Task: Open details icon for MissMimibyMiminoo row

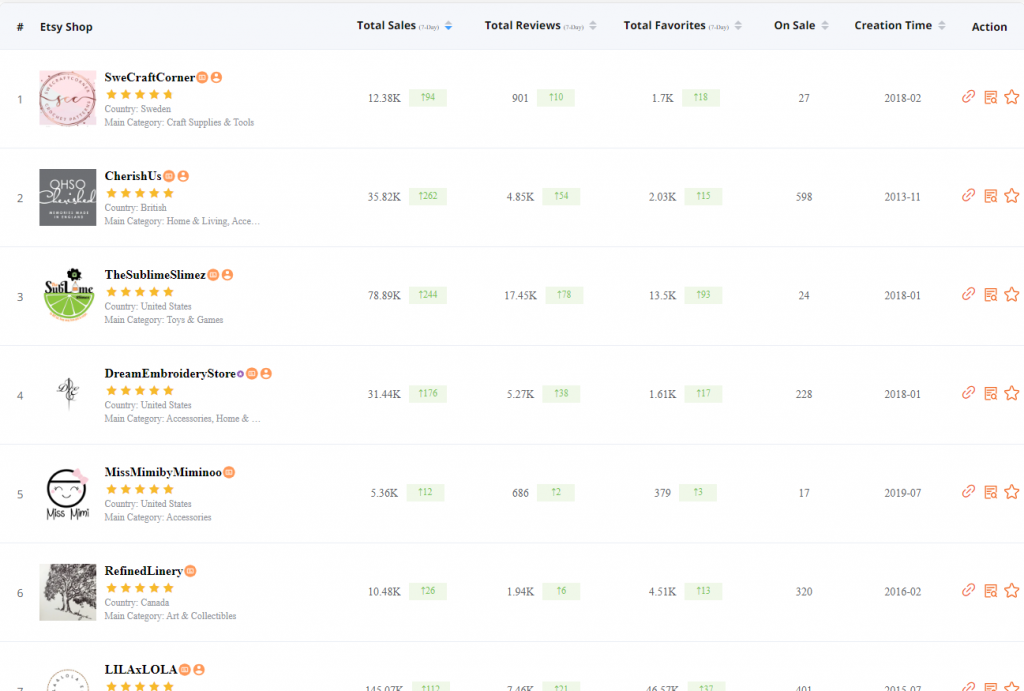Action: click(x=990, y=492)
